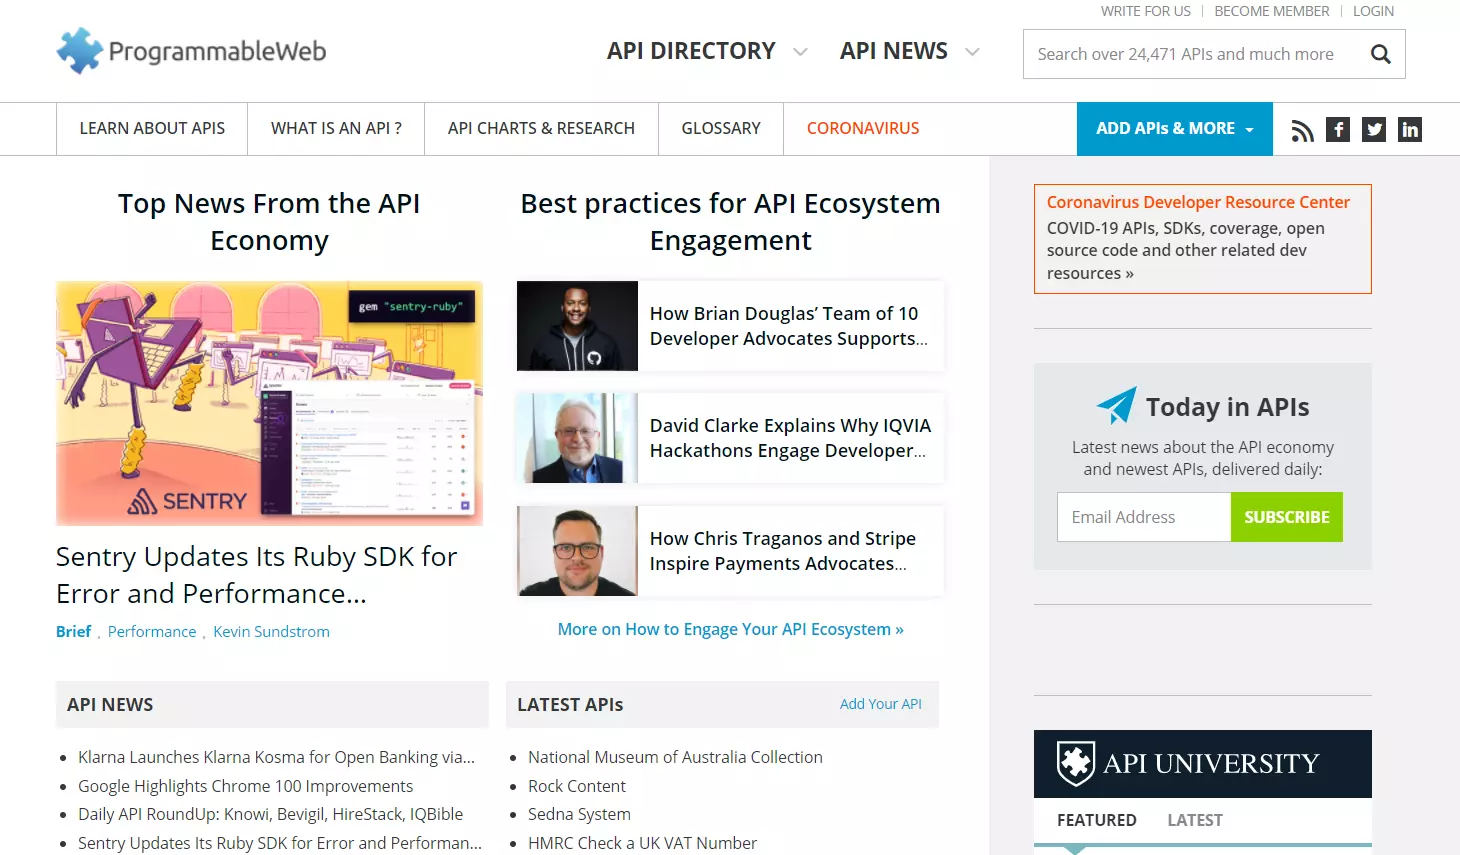Open the RSS feed icon

coord(1302,130)
